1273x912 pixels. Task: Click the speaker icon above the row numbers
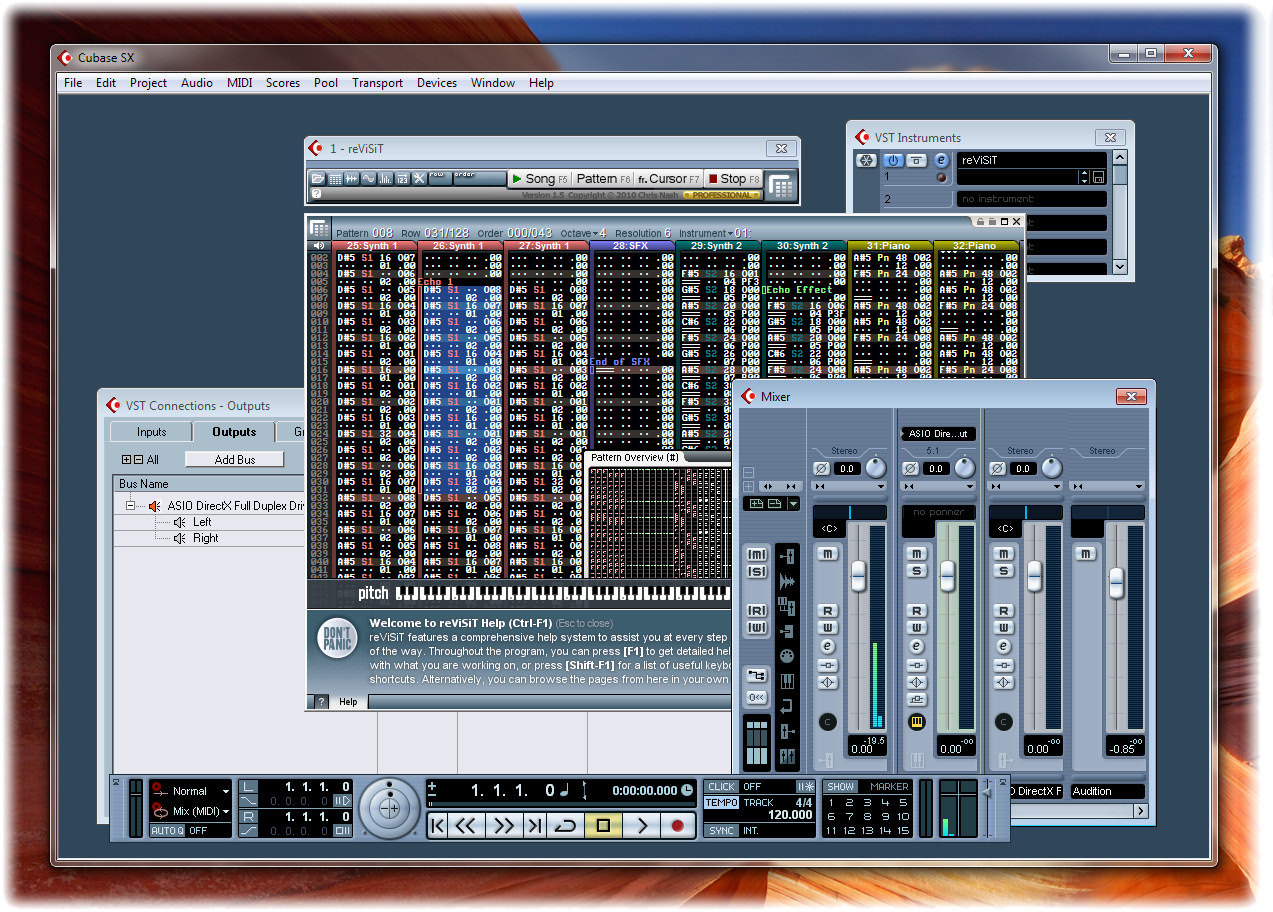(319, 246)
